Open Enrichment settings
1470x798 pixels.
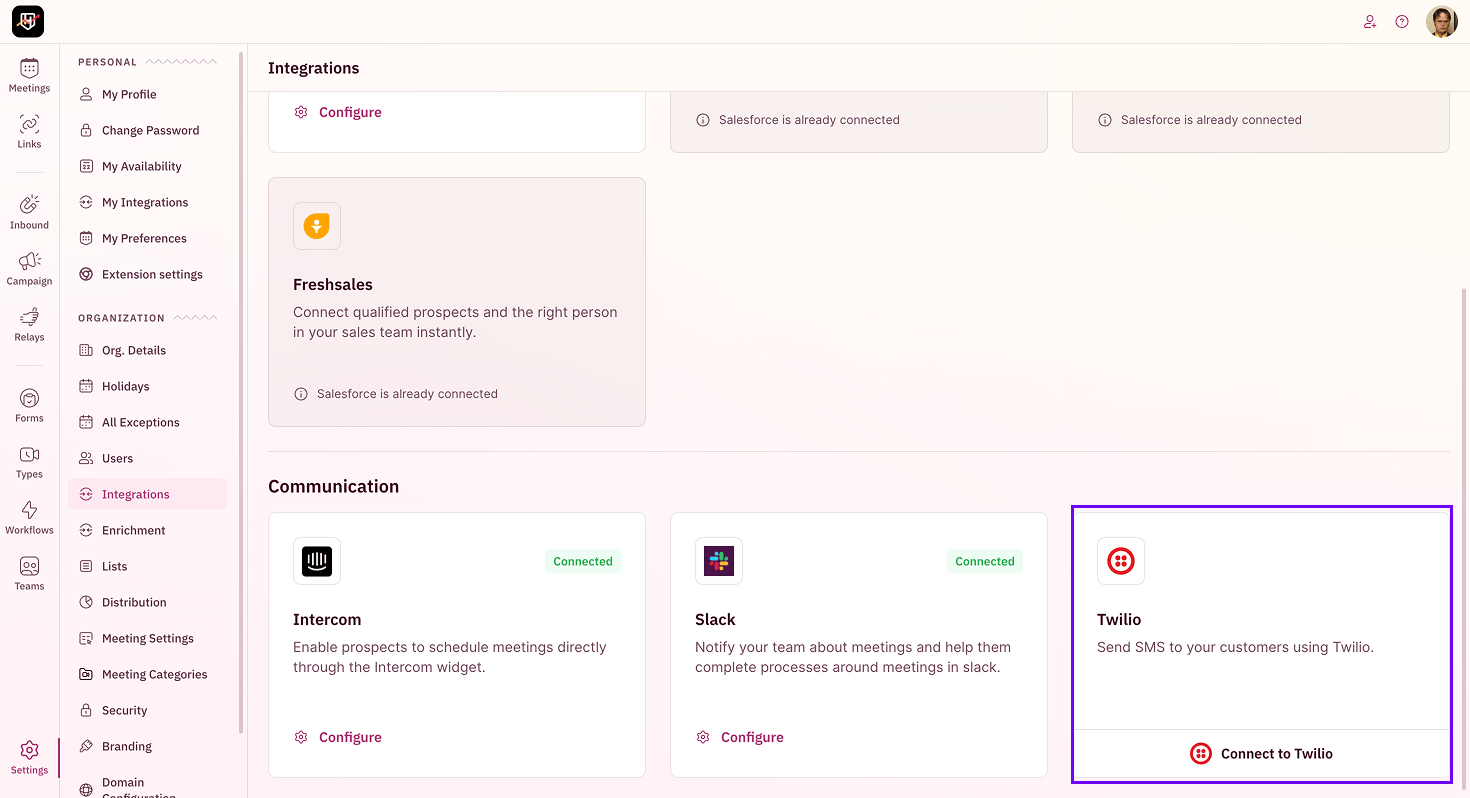148,530
